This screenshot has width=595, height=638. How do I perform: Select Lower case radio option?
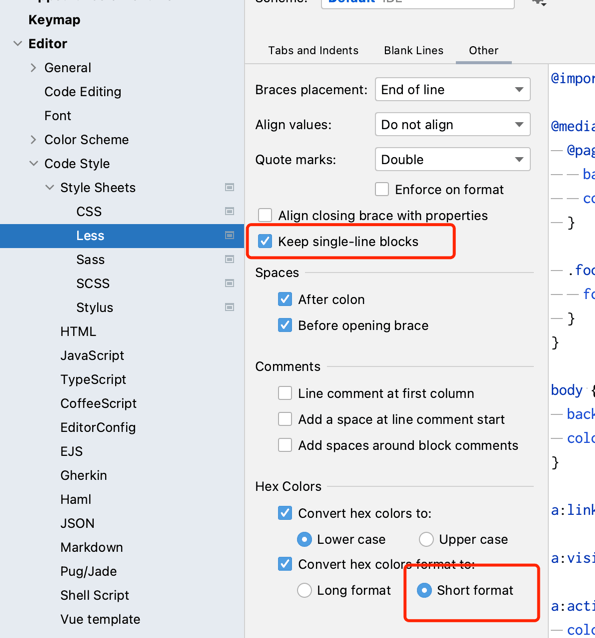coord(304,539)
